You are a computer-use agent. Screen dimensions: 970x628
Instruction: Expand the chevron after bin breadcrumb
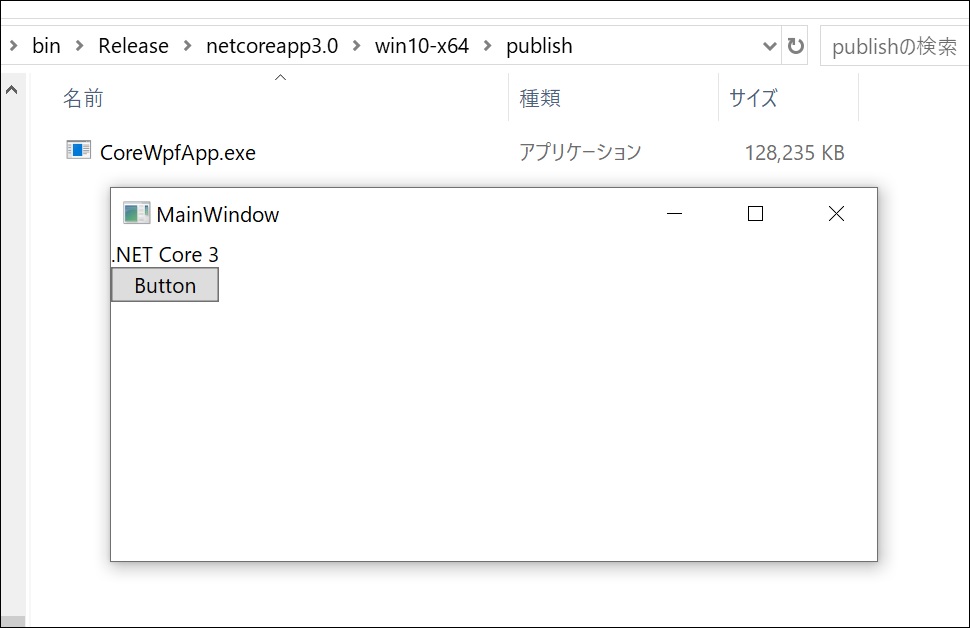[79, 46]
